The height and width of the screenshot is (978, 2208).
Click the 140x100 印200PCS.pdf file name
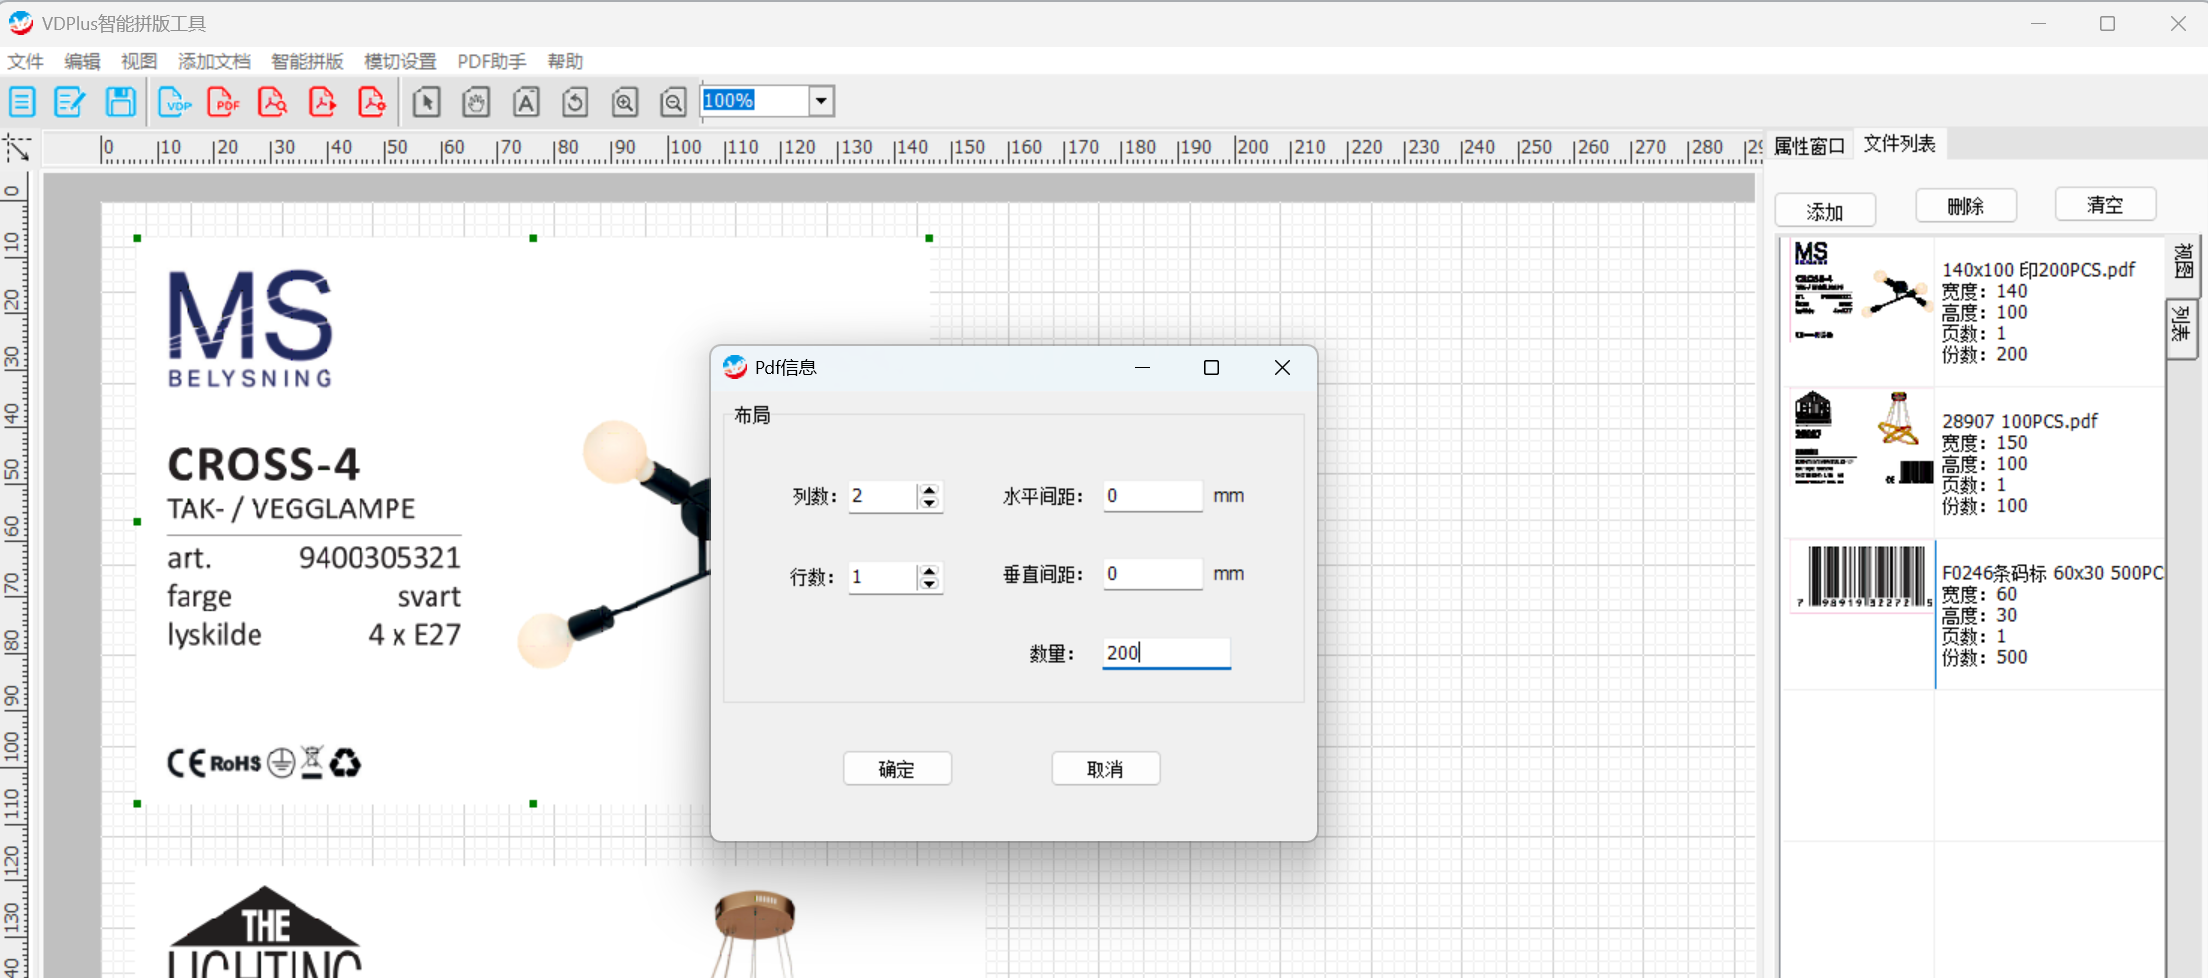click(x=2038, y=270)
